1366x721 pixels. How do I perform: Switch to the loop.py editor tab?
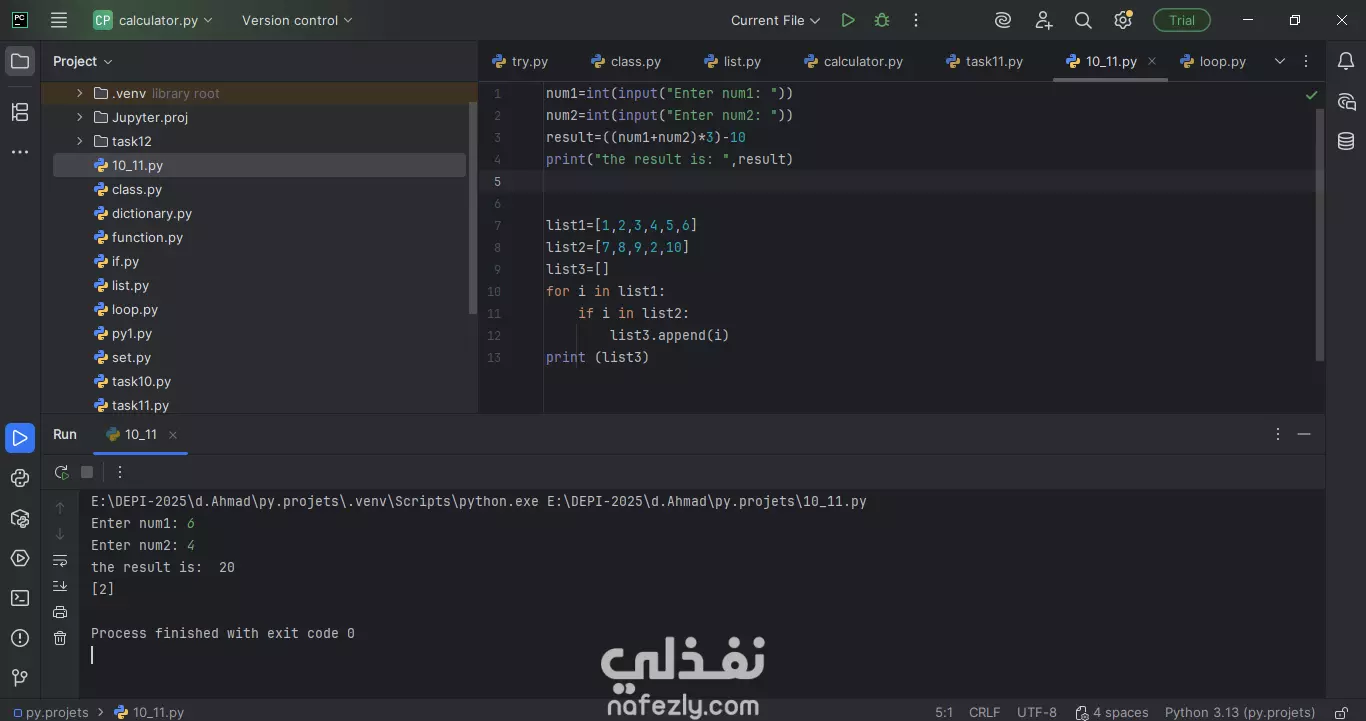1213,61
